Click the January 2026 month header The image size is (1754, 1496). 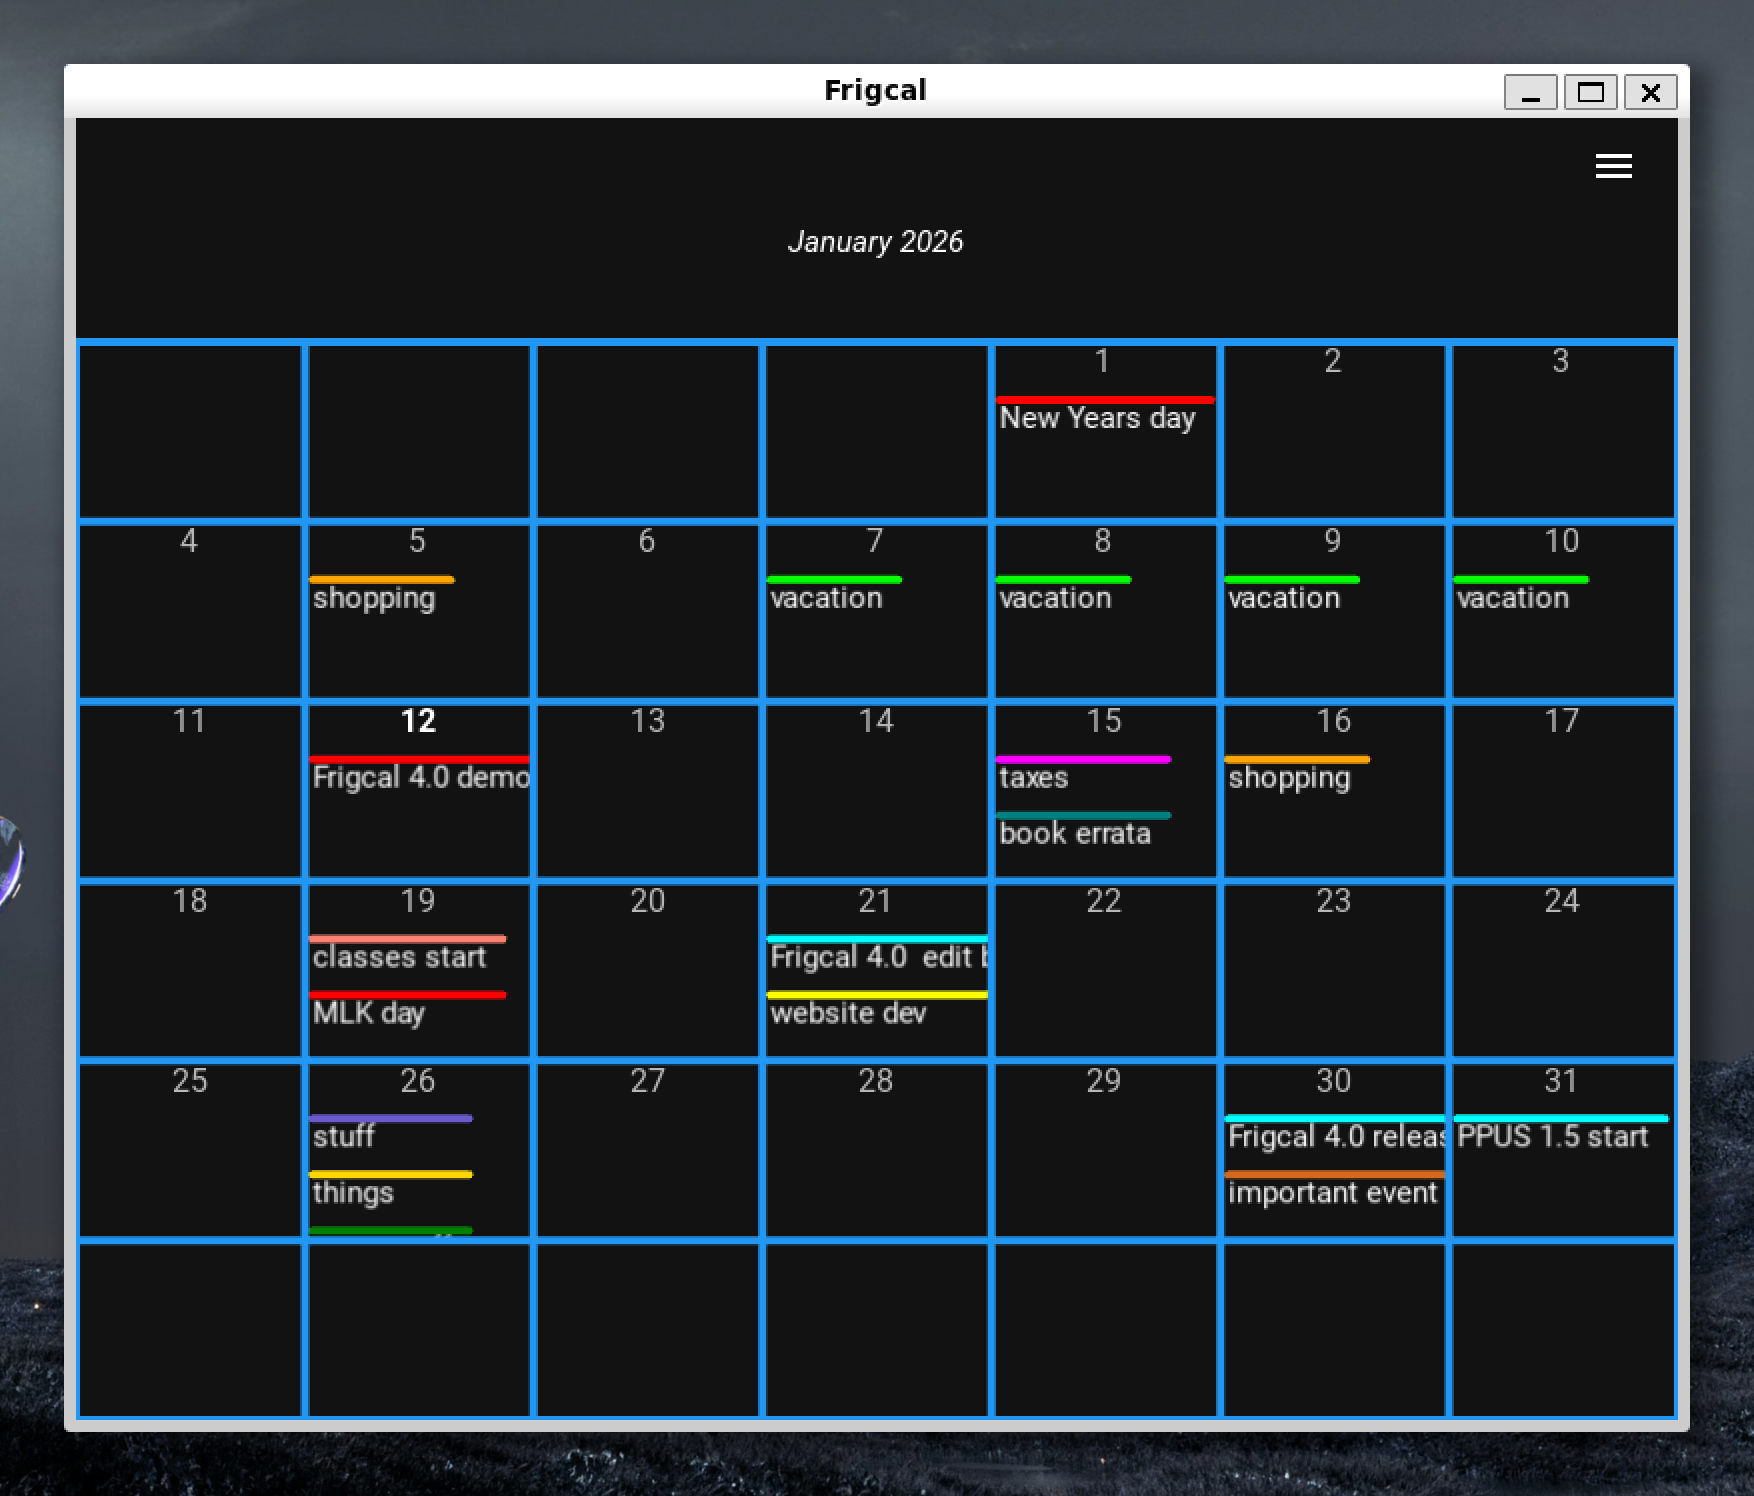click(875, 242)
